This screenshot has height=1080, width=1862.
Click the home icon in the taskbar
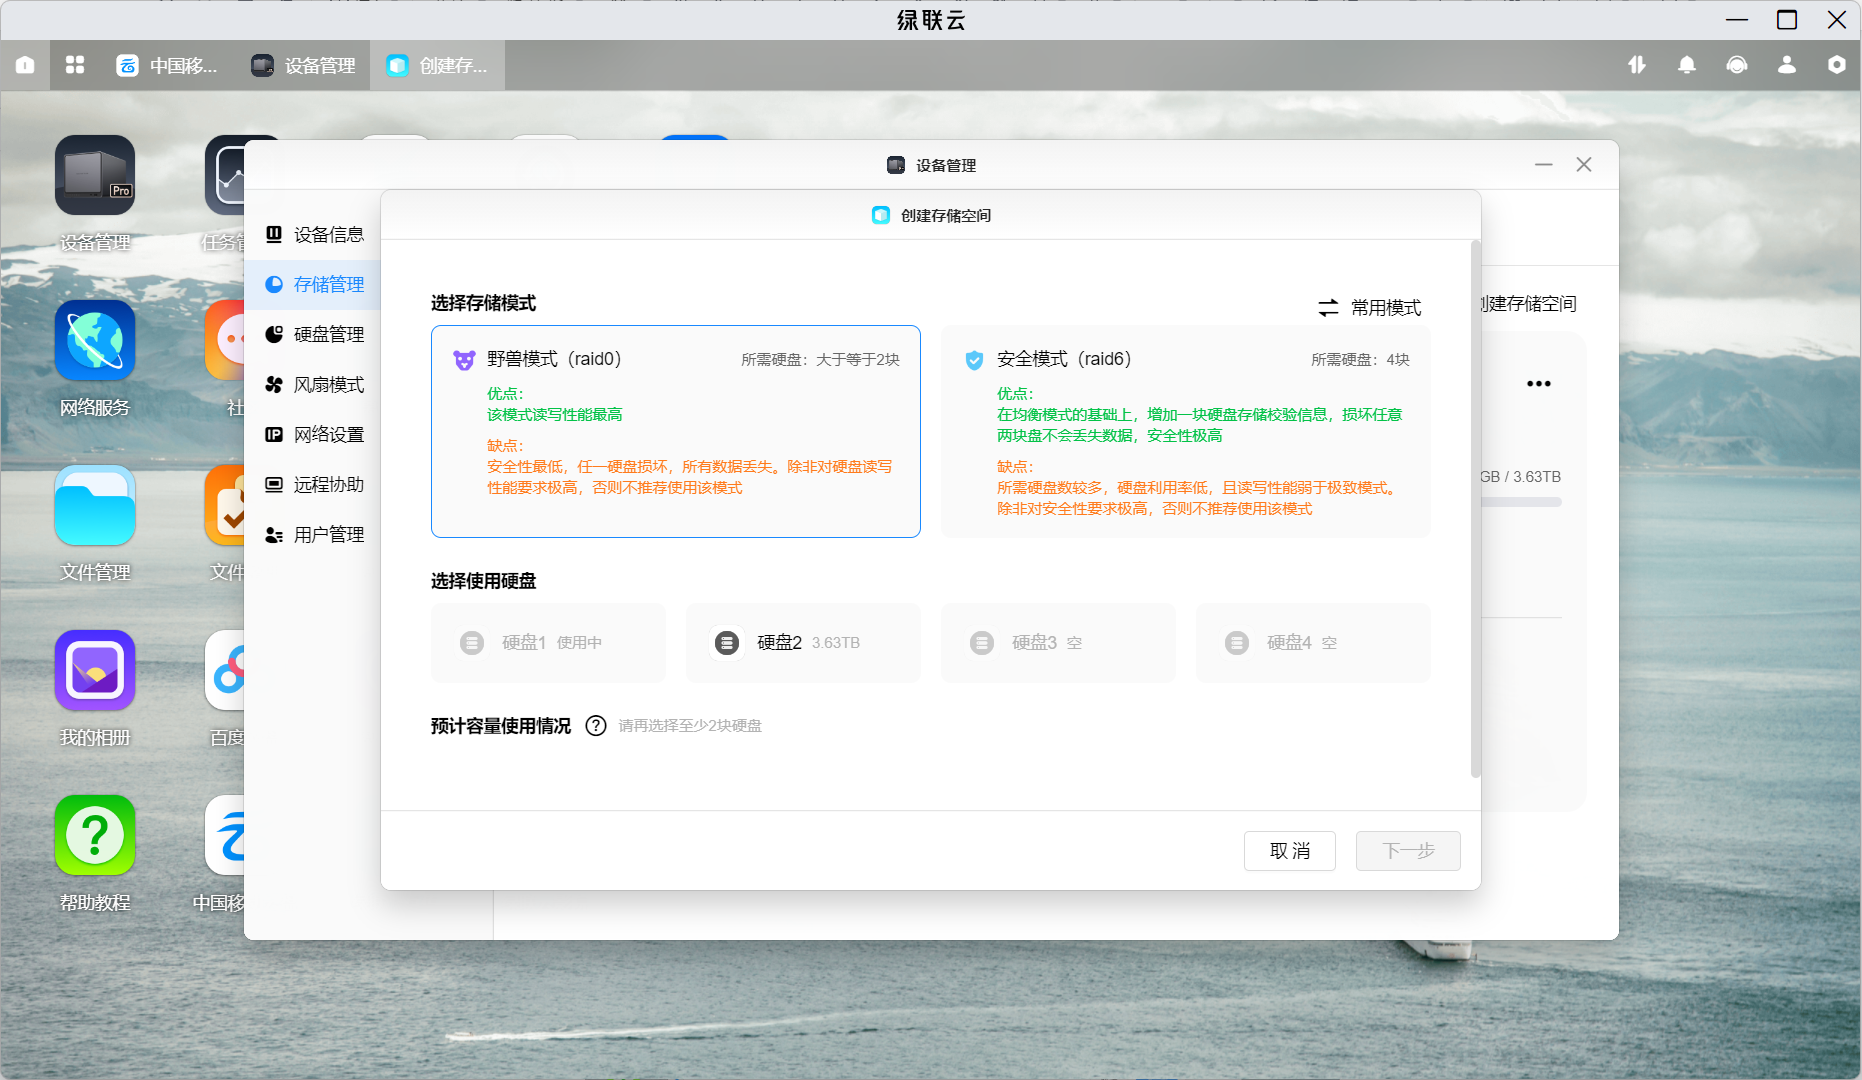25,65
